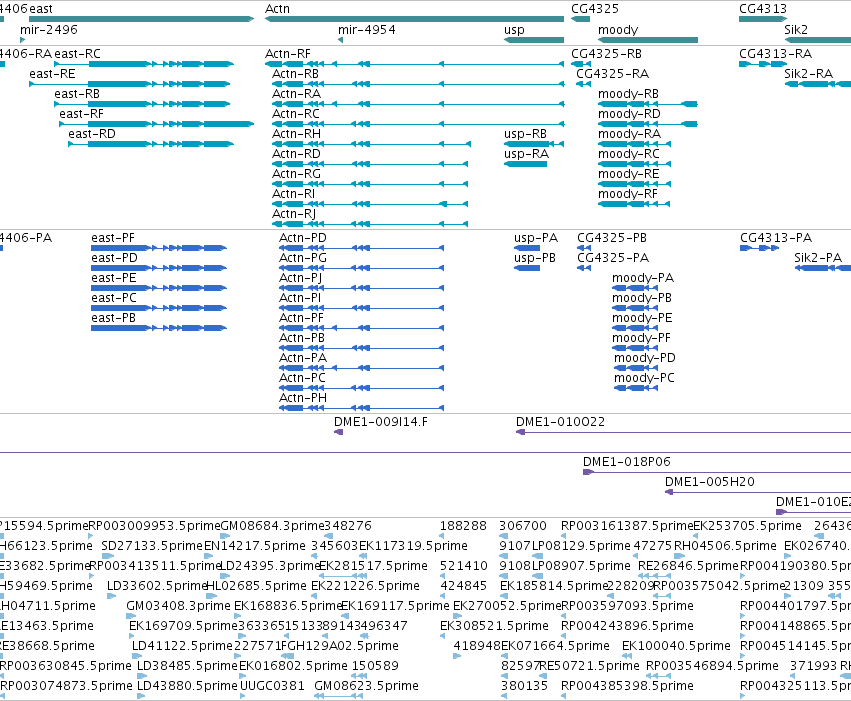Screen dimensions: 851x701
Task: Click cDNA GM08684.3prime label
Action: click(x=272, y=526)
